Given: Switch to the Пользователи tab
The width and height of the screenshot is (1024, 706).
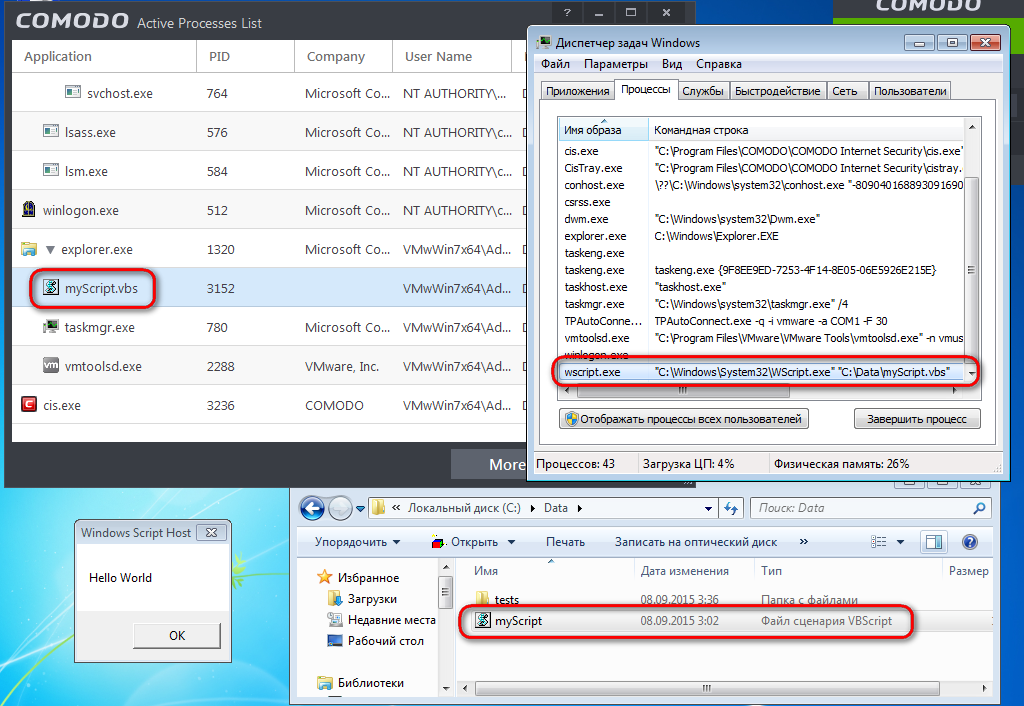Looking at the screenshot, I should point(910,91).
